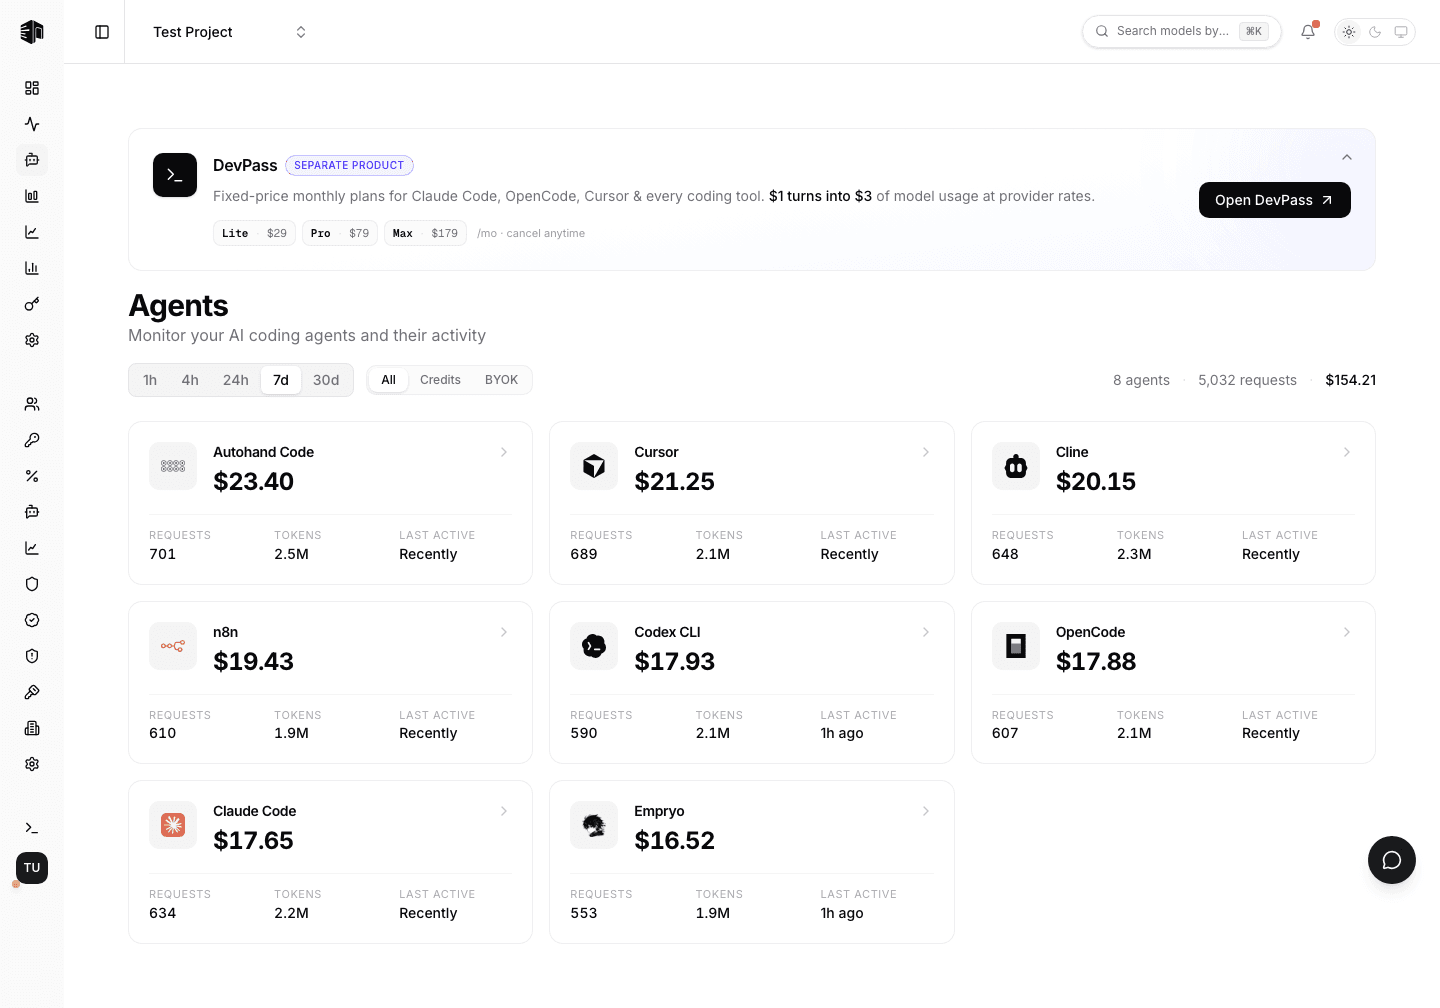Choose the Max $179 plan chip
This screenshot has width=1440, height=1008.
click(425, 233)
